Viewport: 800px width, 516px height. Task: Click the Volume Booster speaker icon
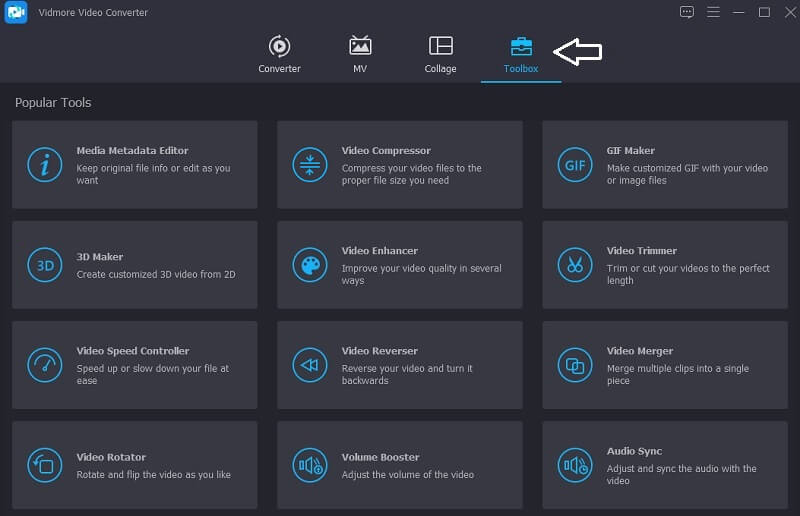click(309, 464)
